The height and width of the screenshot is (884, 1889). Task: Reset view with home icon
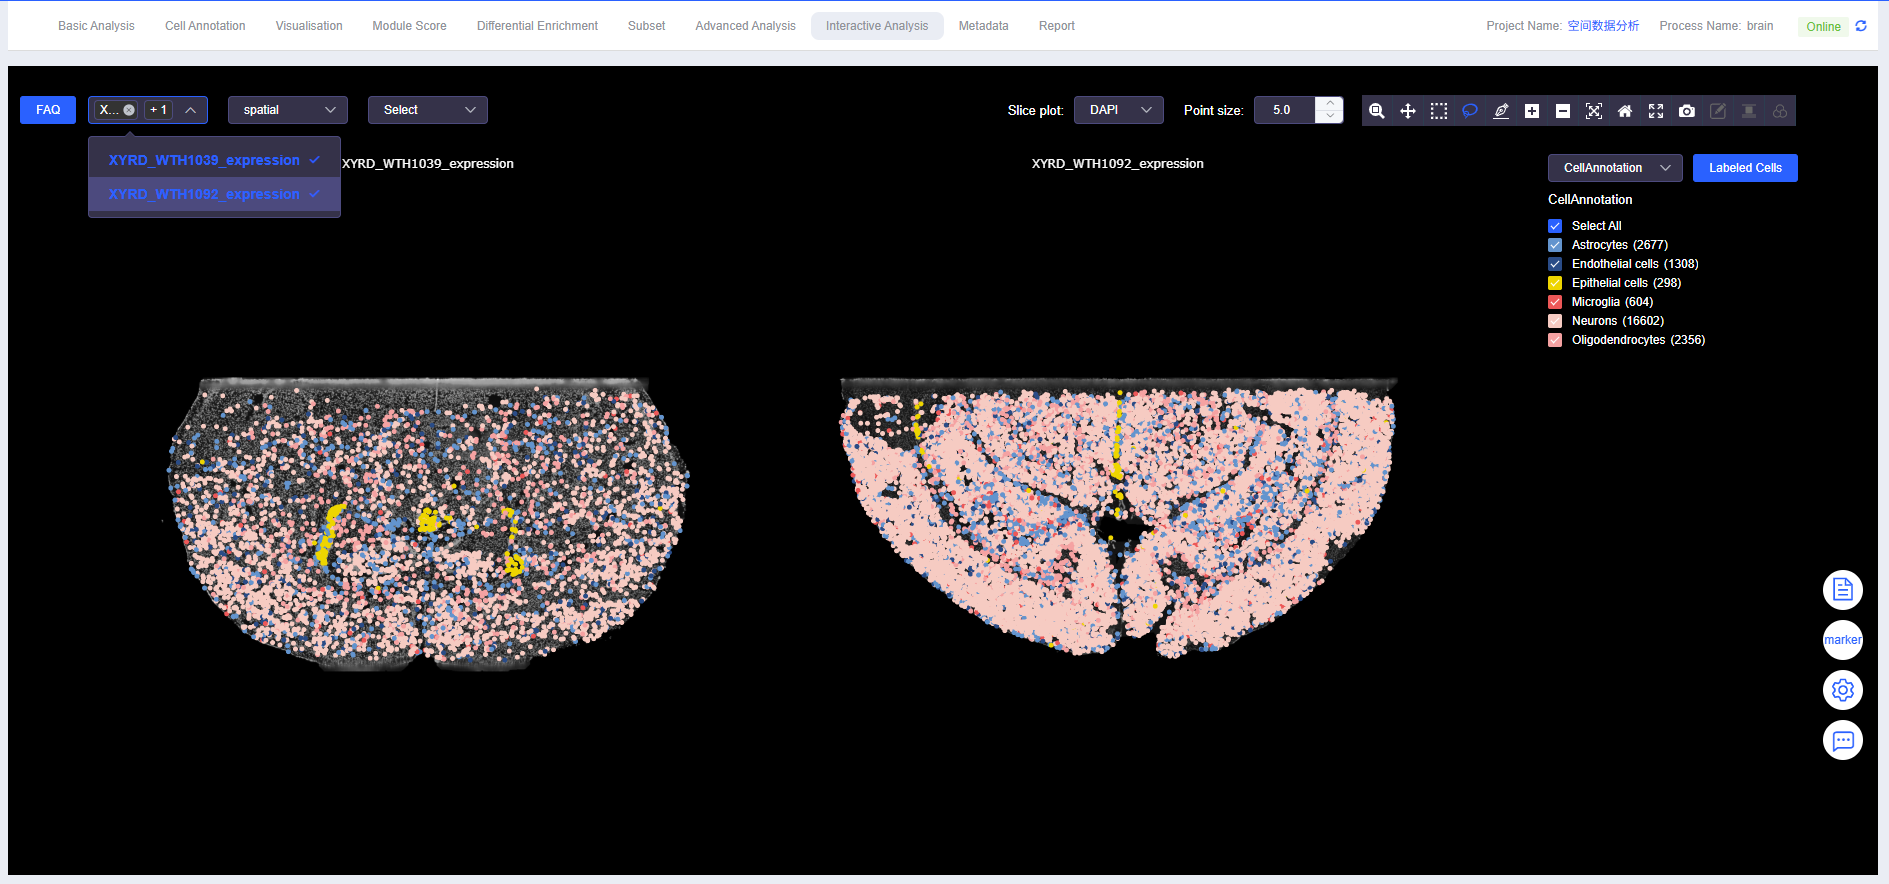pos(1625,111)
